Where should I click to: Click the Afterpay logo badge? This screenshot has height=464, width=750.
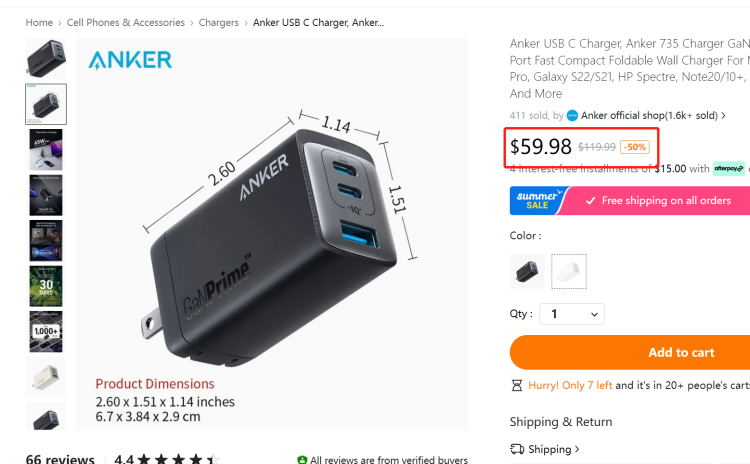pos(728,168)
